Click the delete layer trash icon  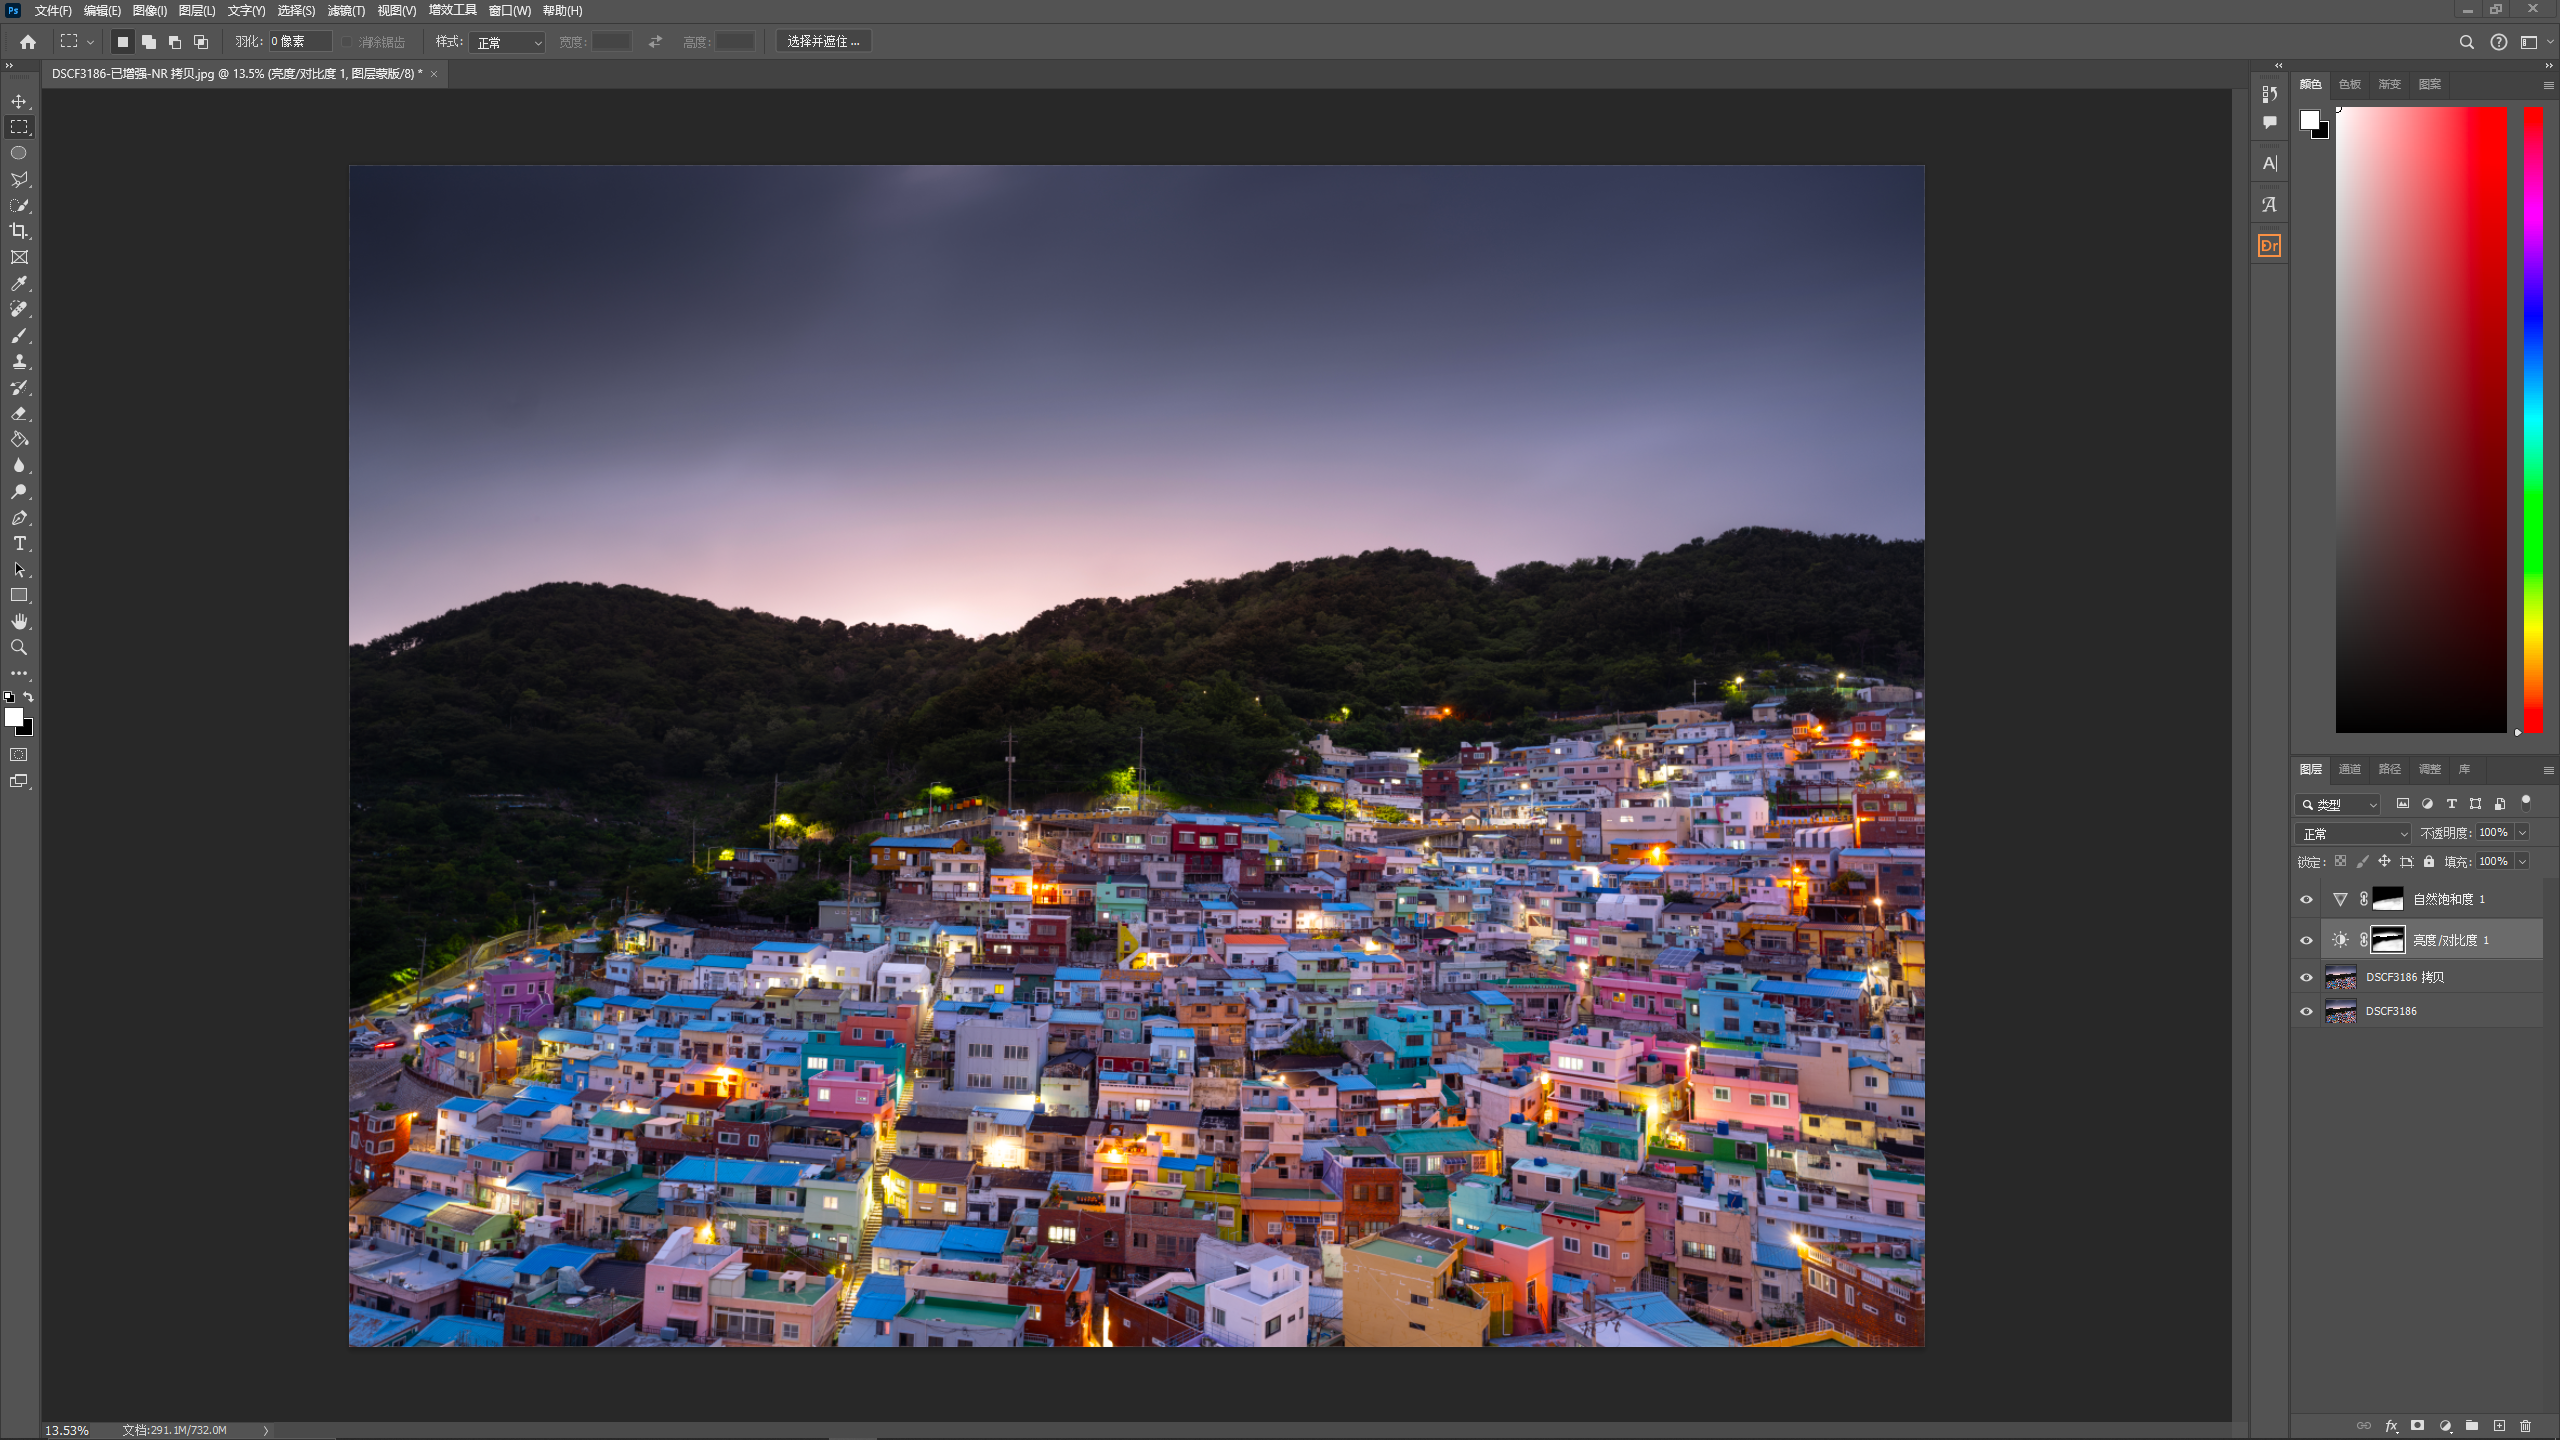point(2525,1426)
